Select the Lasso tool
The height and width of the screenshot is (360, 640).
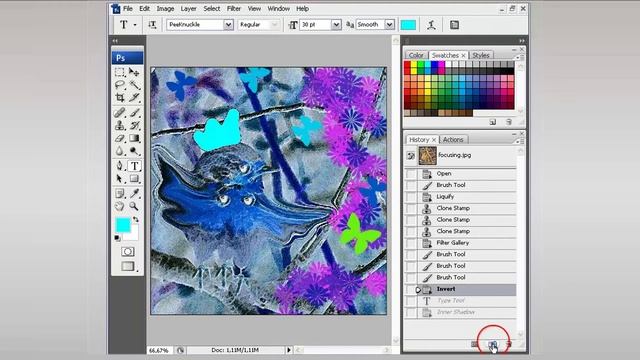pos(120,85)
